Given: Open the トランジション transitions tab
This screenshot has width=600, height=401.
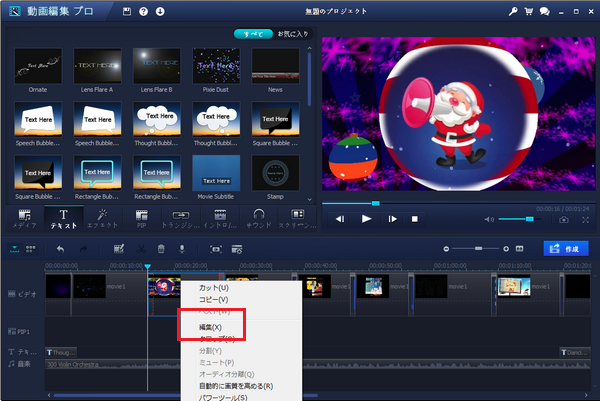Looking at the screenshot, I should pyautogui.click(x=181, y=219).
